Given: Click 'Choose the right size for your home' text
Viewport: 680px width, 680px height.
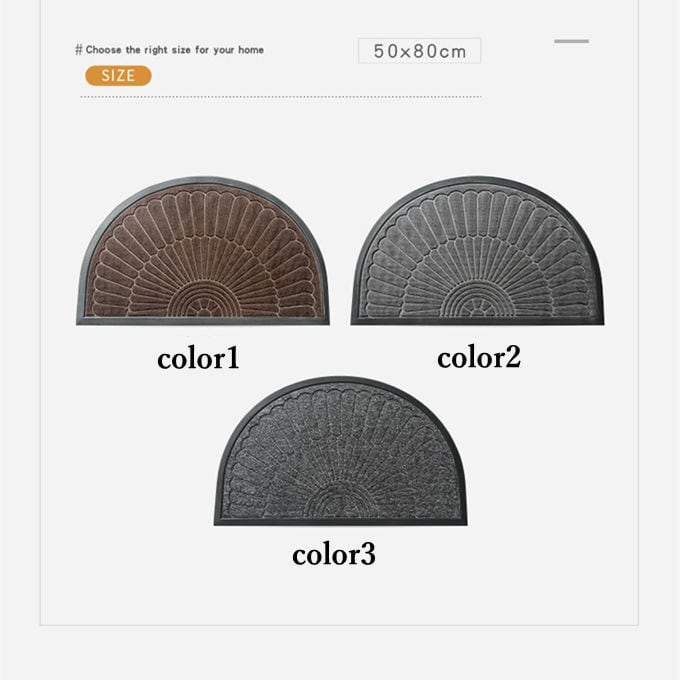Looking at the screenshot, I should 174,50.
